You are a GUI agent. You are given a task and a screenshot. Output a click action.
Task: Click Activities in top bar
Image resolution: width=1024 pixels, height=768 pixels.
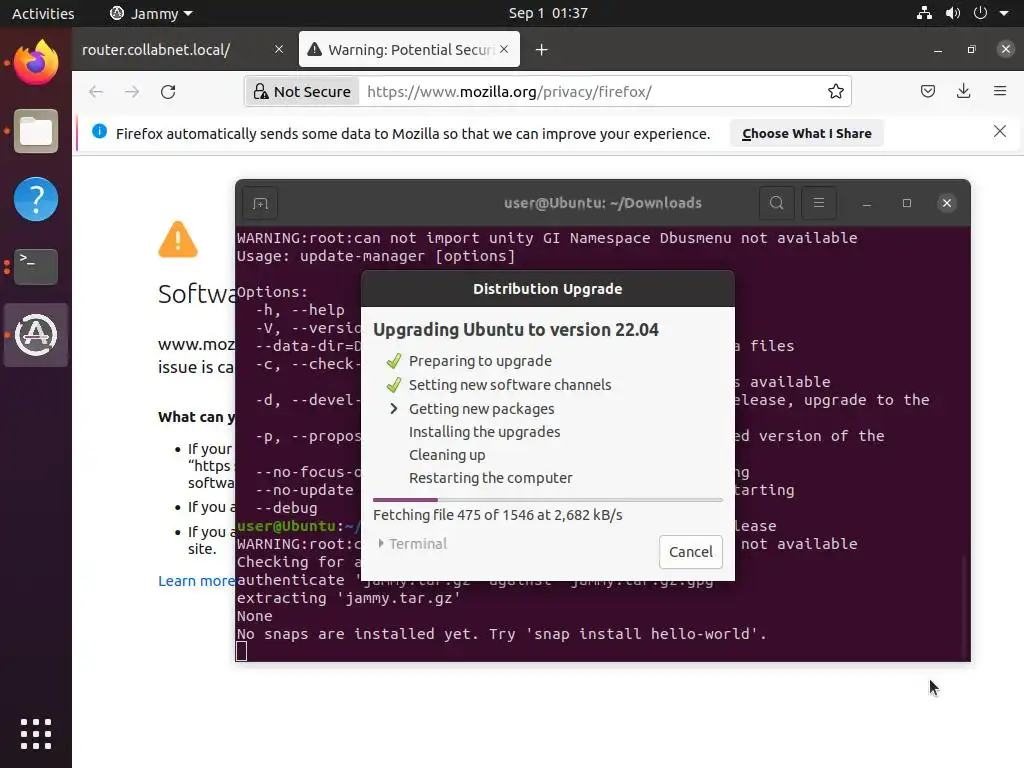pyautogui.click(x=43, y=13)
